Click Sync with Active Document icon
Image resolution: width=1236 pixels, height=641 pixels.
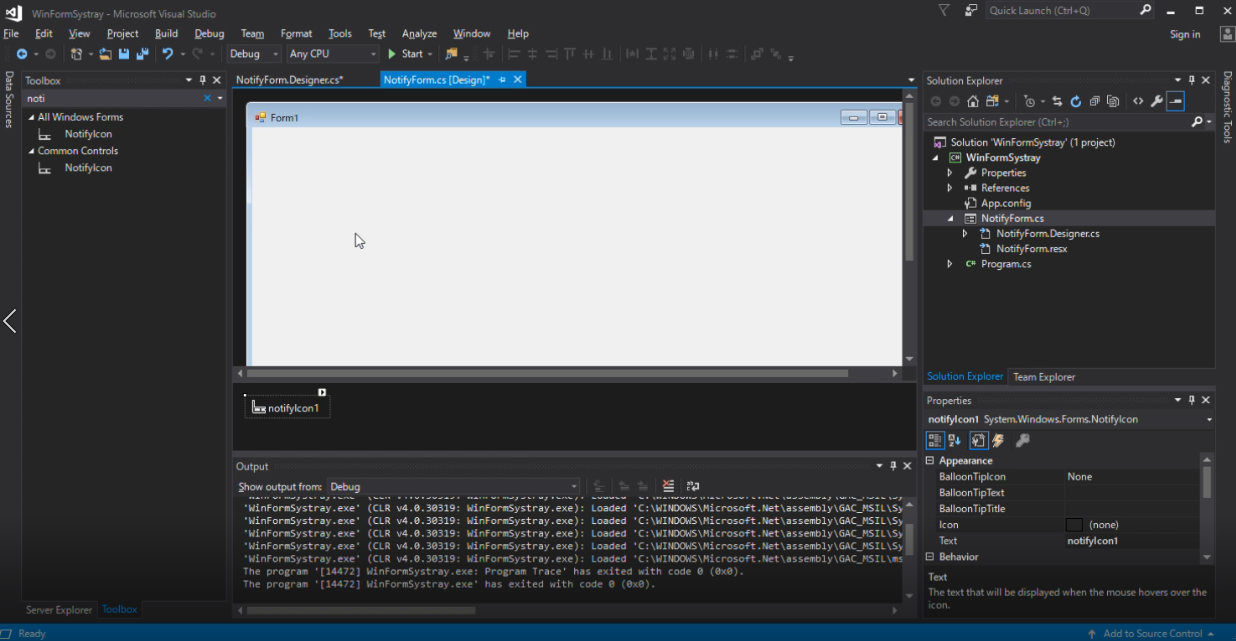tap(1057, 101)
